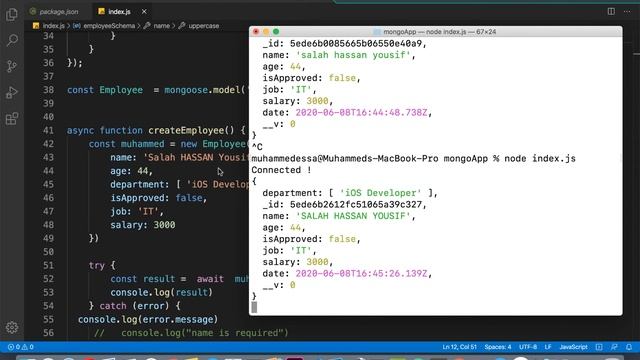640x360 pixels.
Task: Change the UTF-8 file encoding
Action: click(528, 347)
